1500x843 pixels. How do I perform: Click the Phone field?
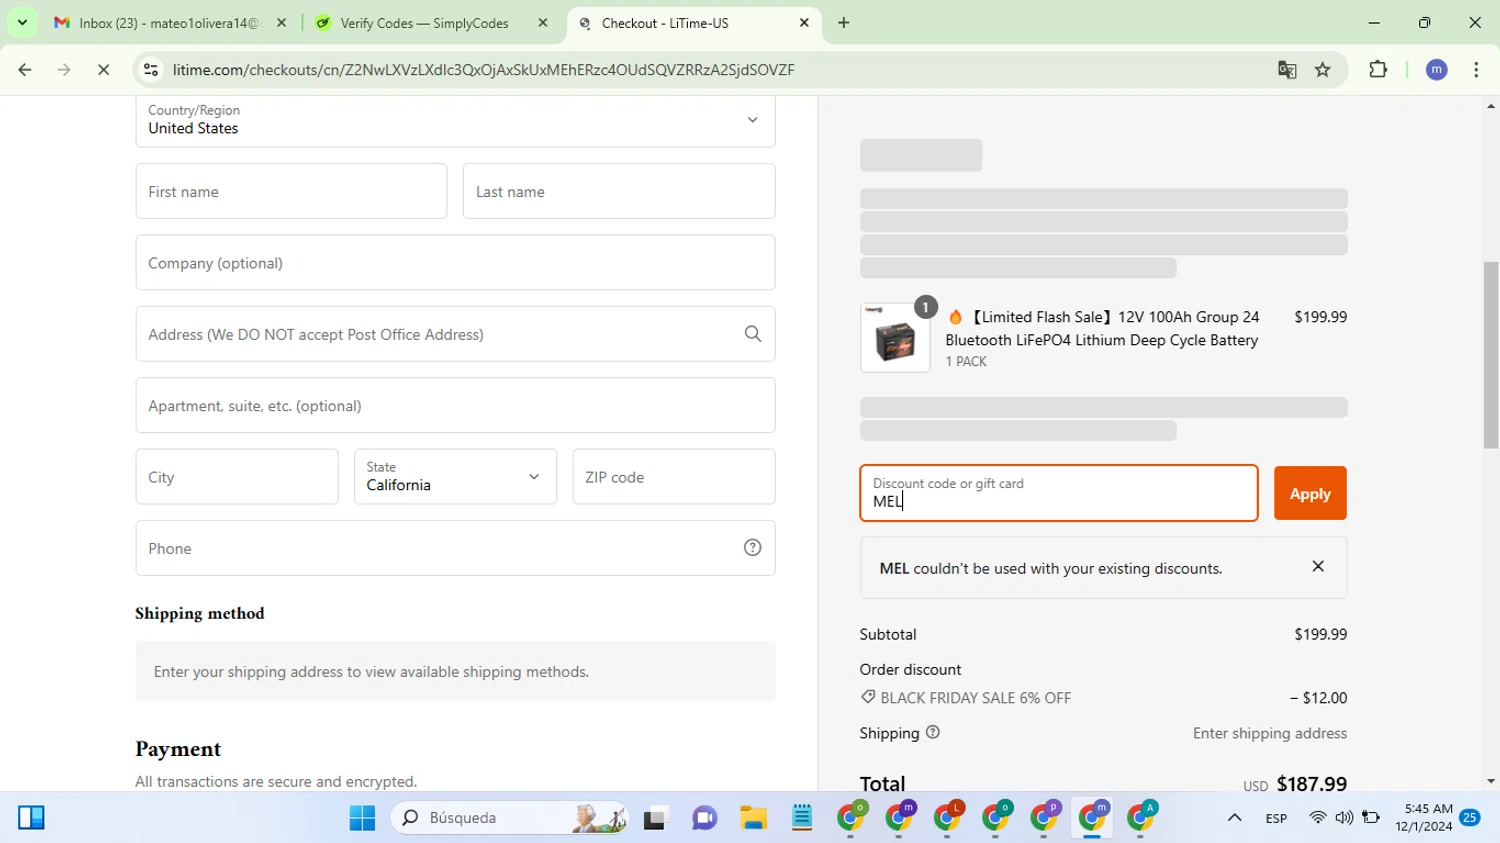tap(455, 548)
